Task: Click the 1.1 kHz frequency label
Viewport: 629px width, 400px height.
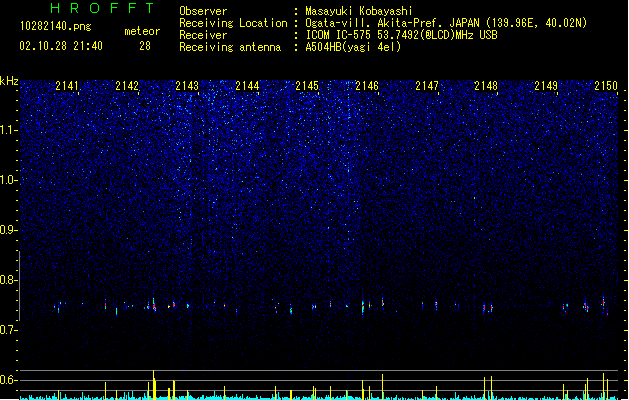Action: point(9,130)
